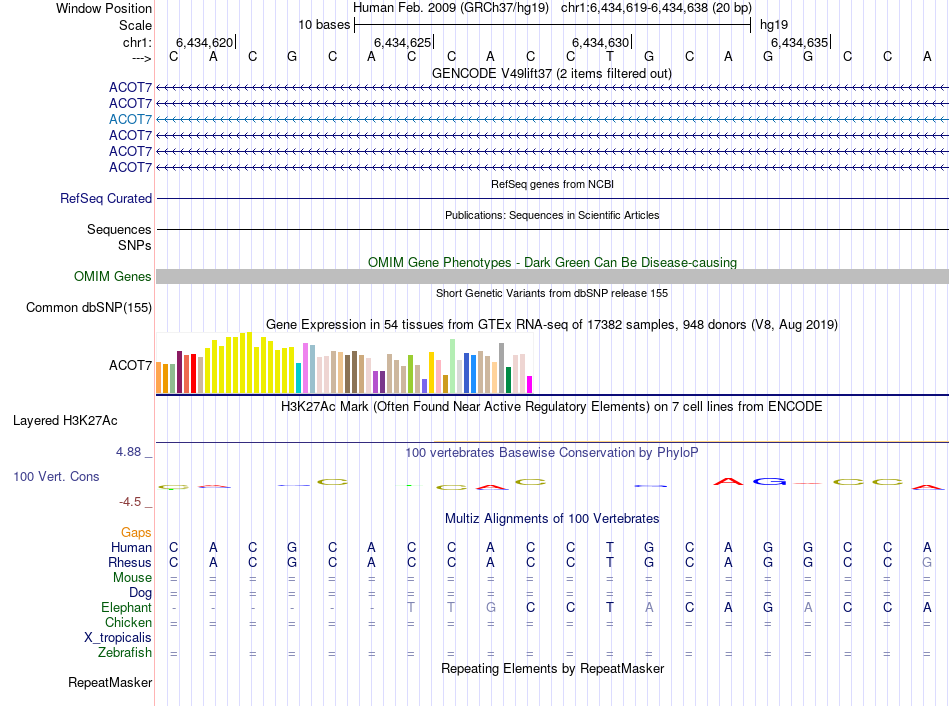Viewport: 950px width, 706px height.
Task: Click the Rhesus species row label
Action: [129, 563]
